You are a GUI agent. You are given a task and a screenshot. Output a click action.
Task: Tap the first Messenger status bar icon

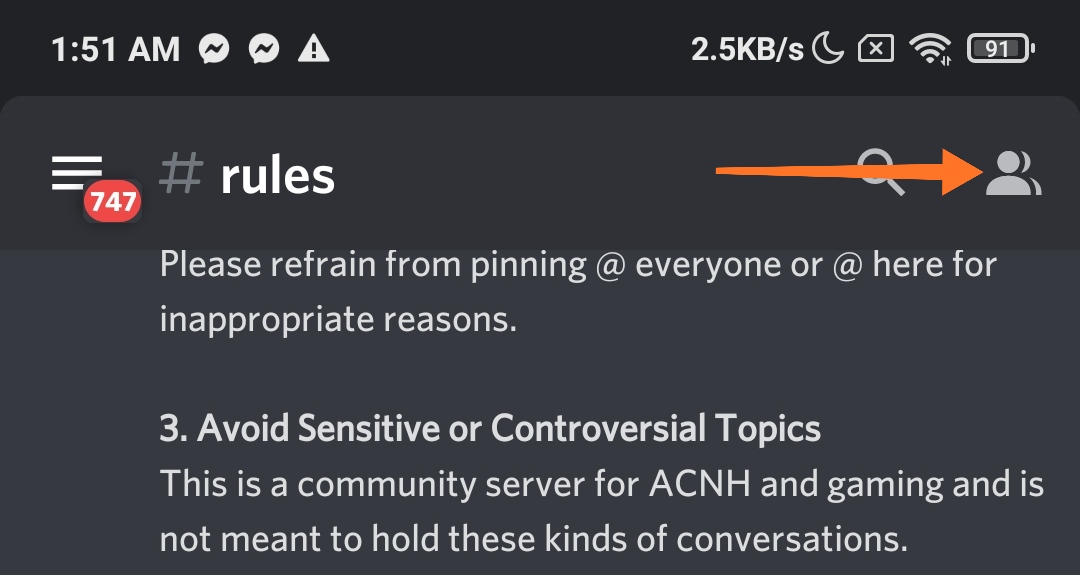pos(216,48)
